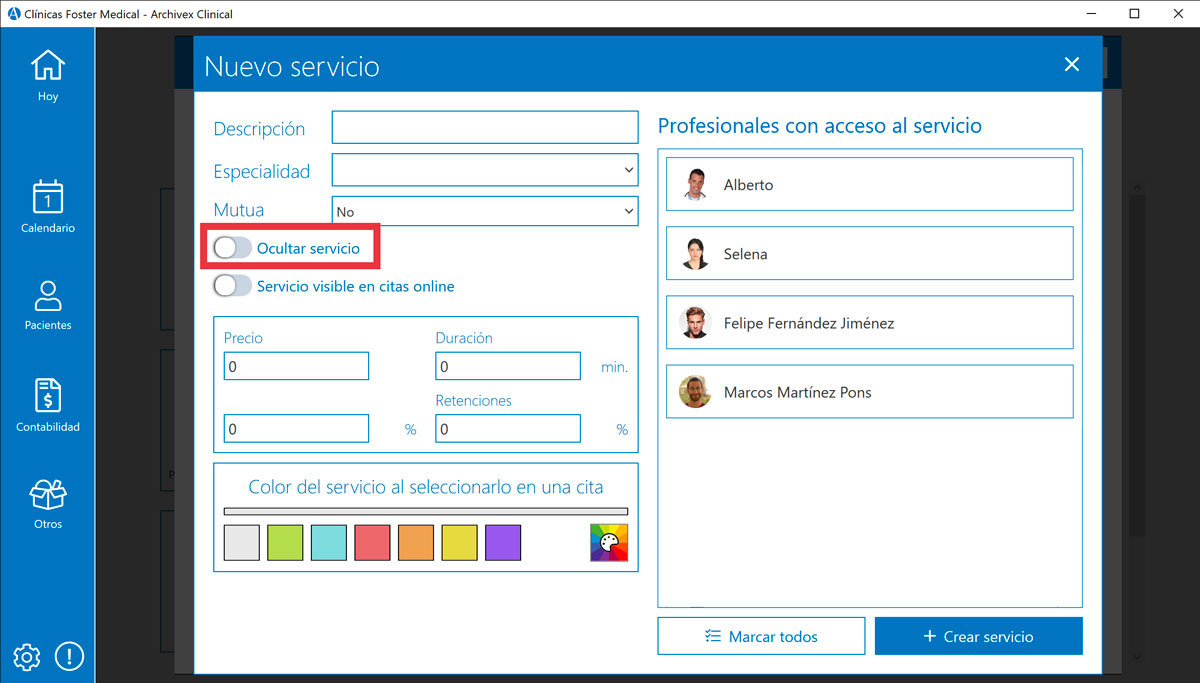
Task: Click Marcar todos to select all professionals
Action: click(761, 635)
